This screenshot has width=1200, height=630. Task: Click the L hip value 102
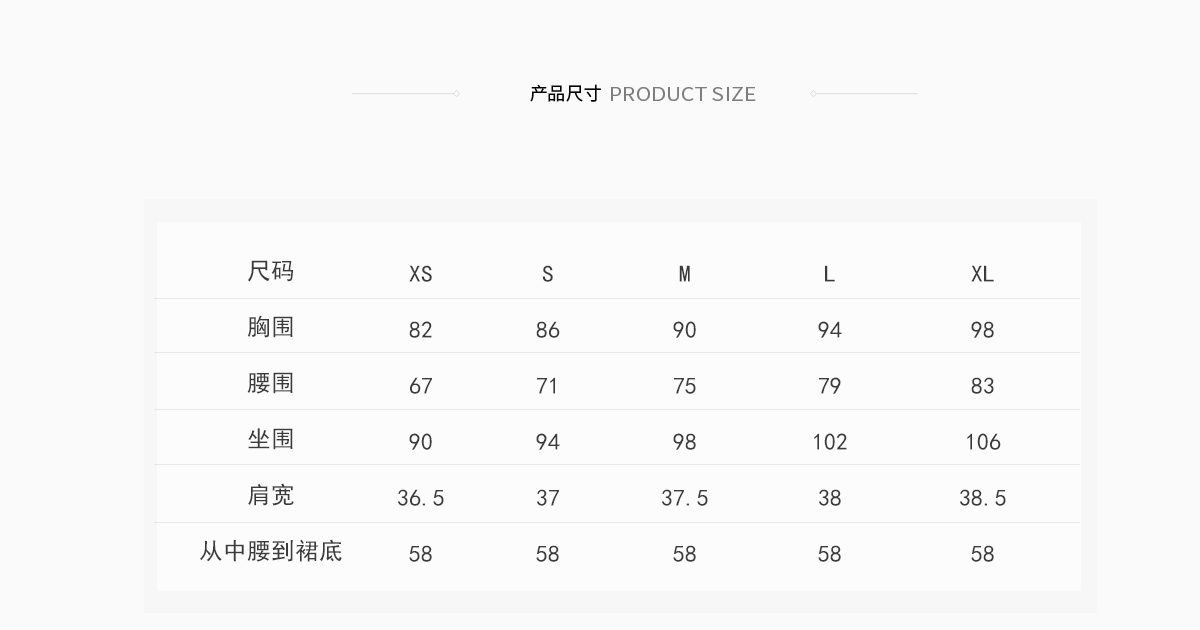click(x=829, y=442)
